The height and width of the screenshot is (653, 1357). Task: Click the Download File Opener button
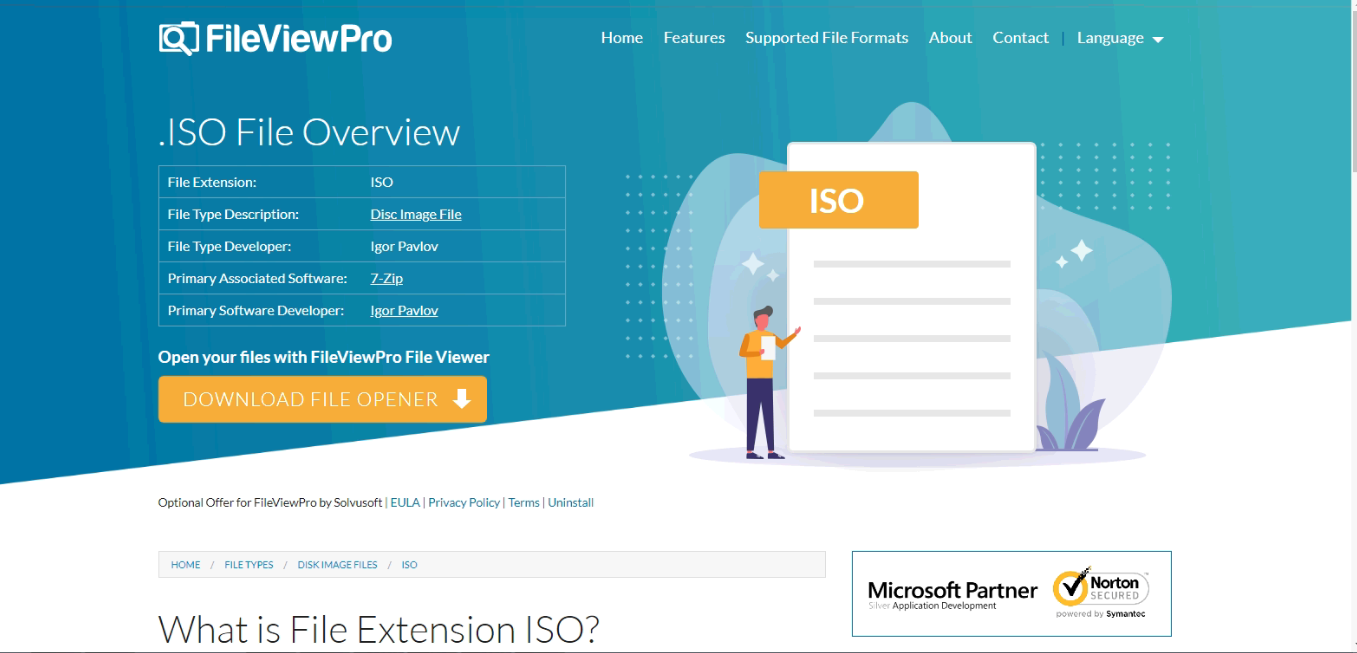(322, 399)
